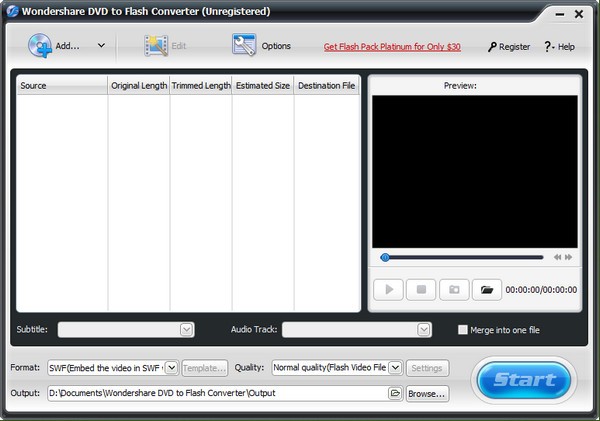
Task: Click Destination File column header
Action: (327, 85)
